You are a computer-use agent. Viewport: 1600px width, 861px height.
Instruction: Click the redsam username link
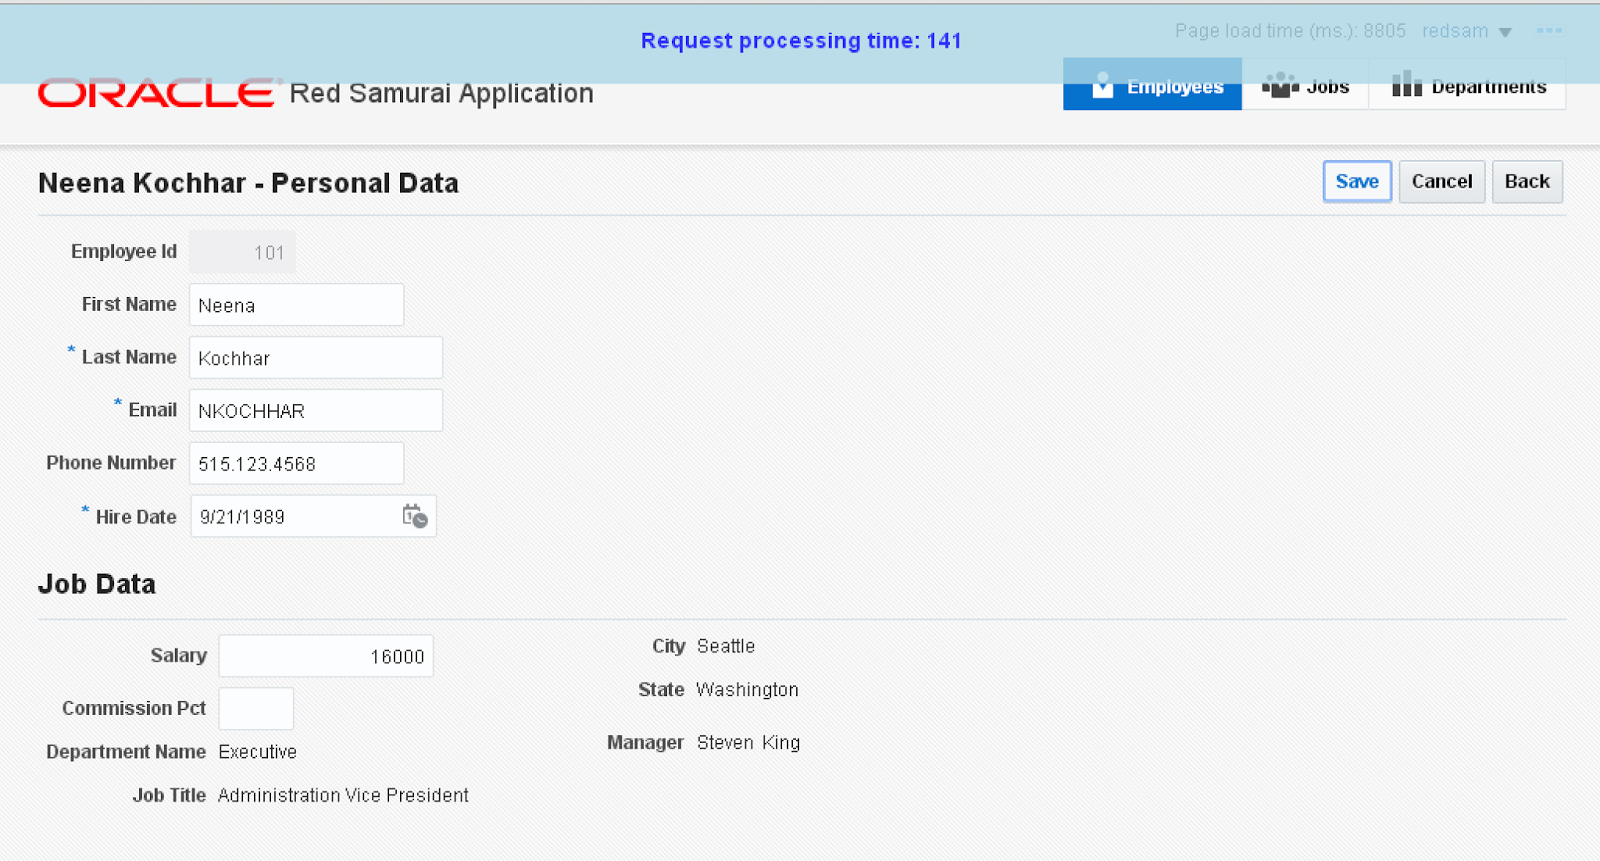pyautogui.click(x=1455, y=31)
